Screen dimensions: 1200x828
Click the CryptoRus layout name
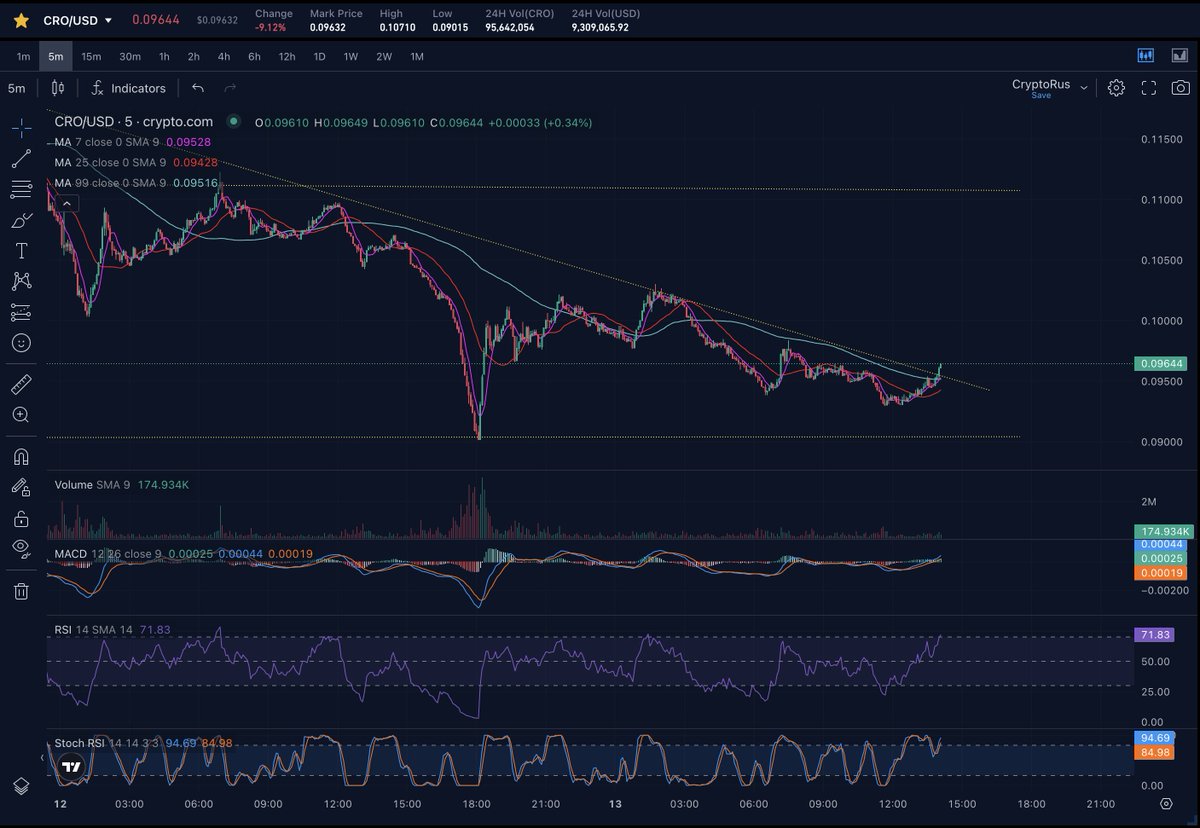(x=1041, y=84)
